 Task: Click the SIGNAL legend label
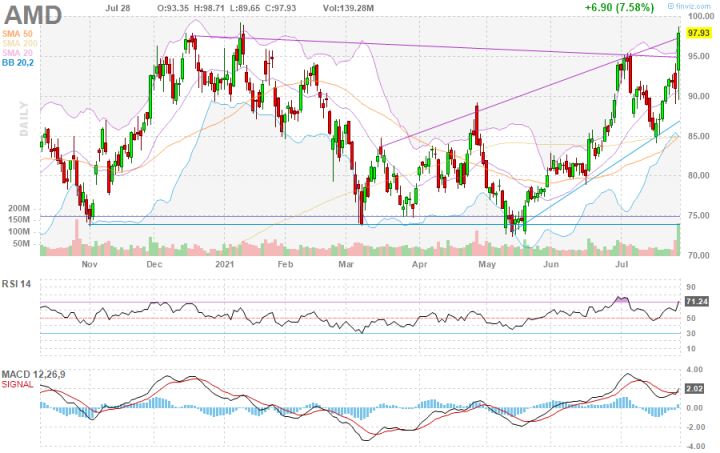(17, 385)
